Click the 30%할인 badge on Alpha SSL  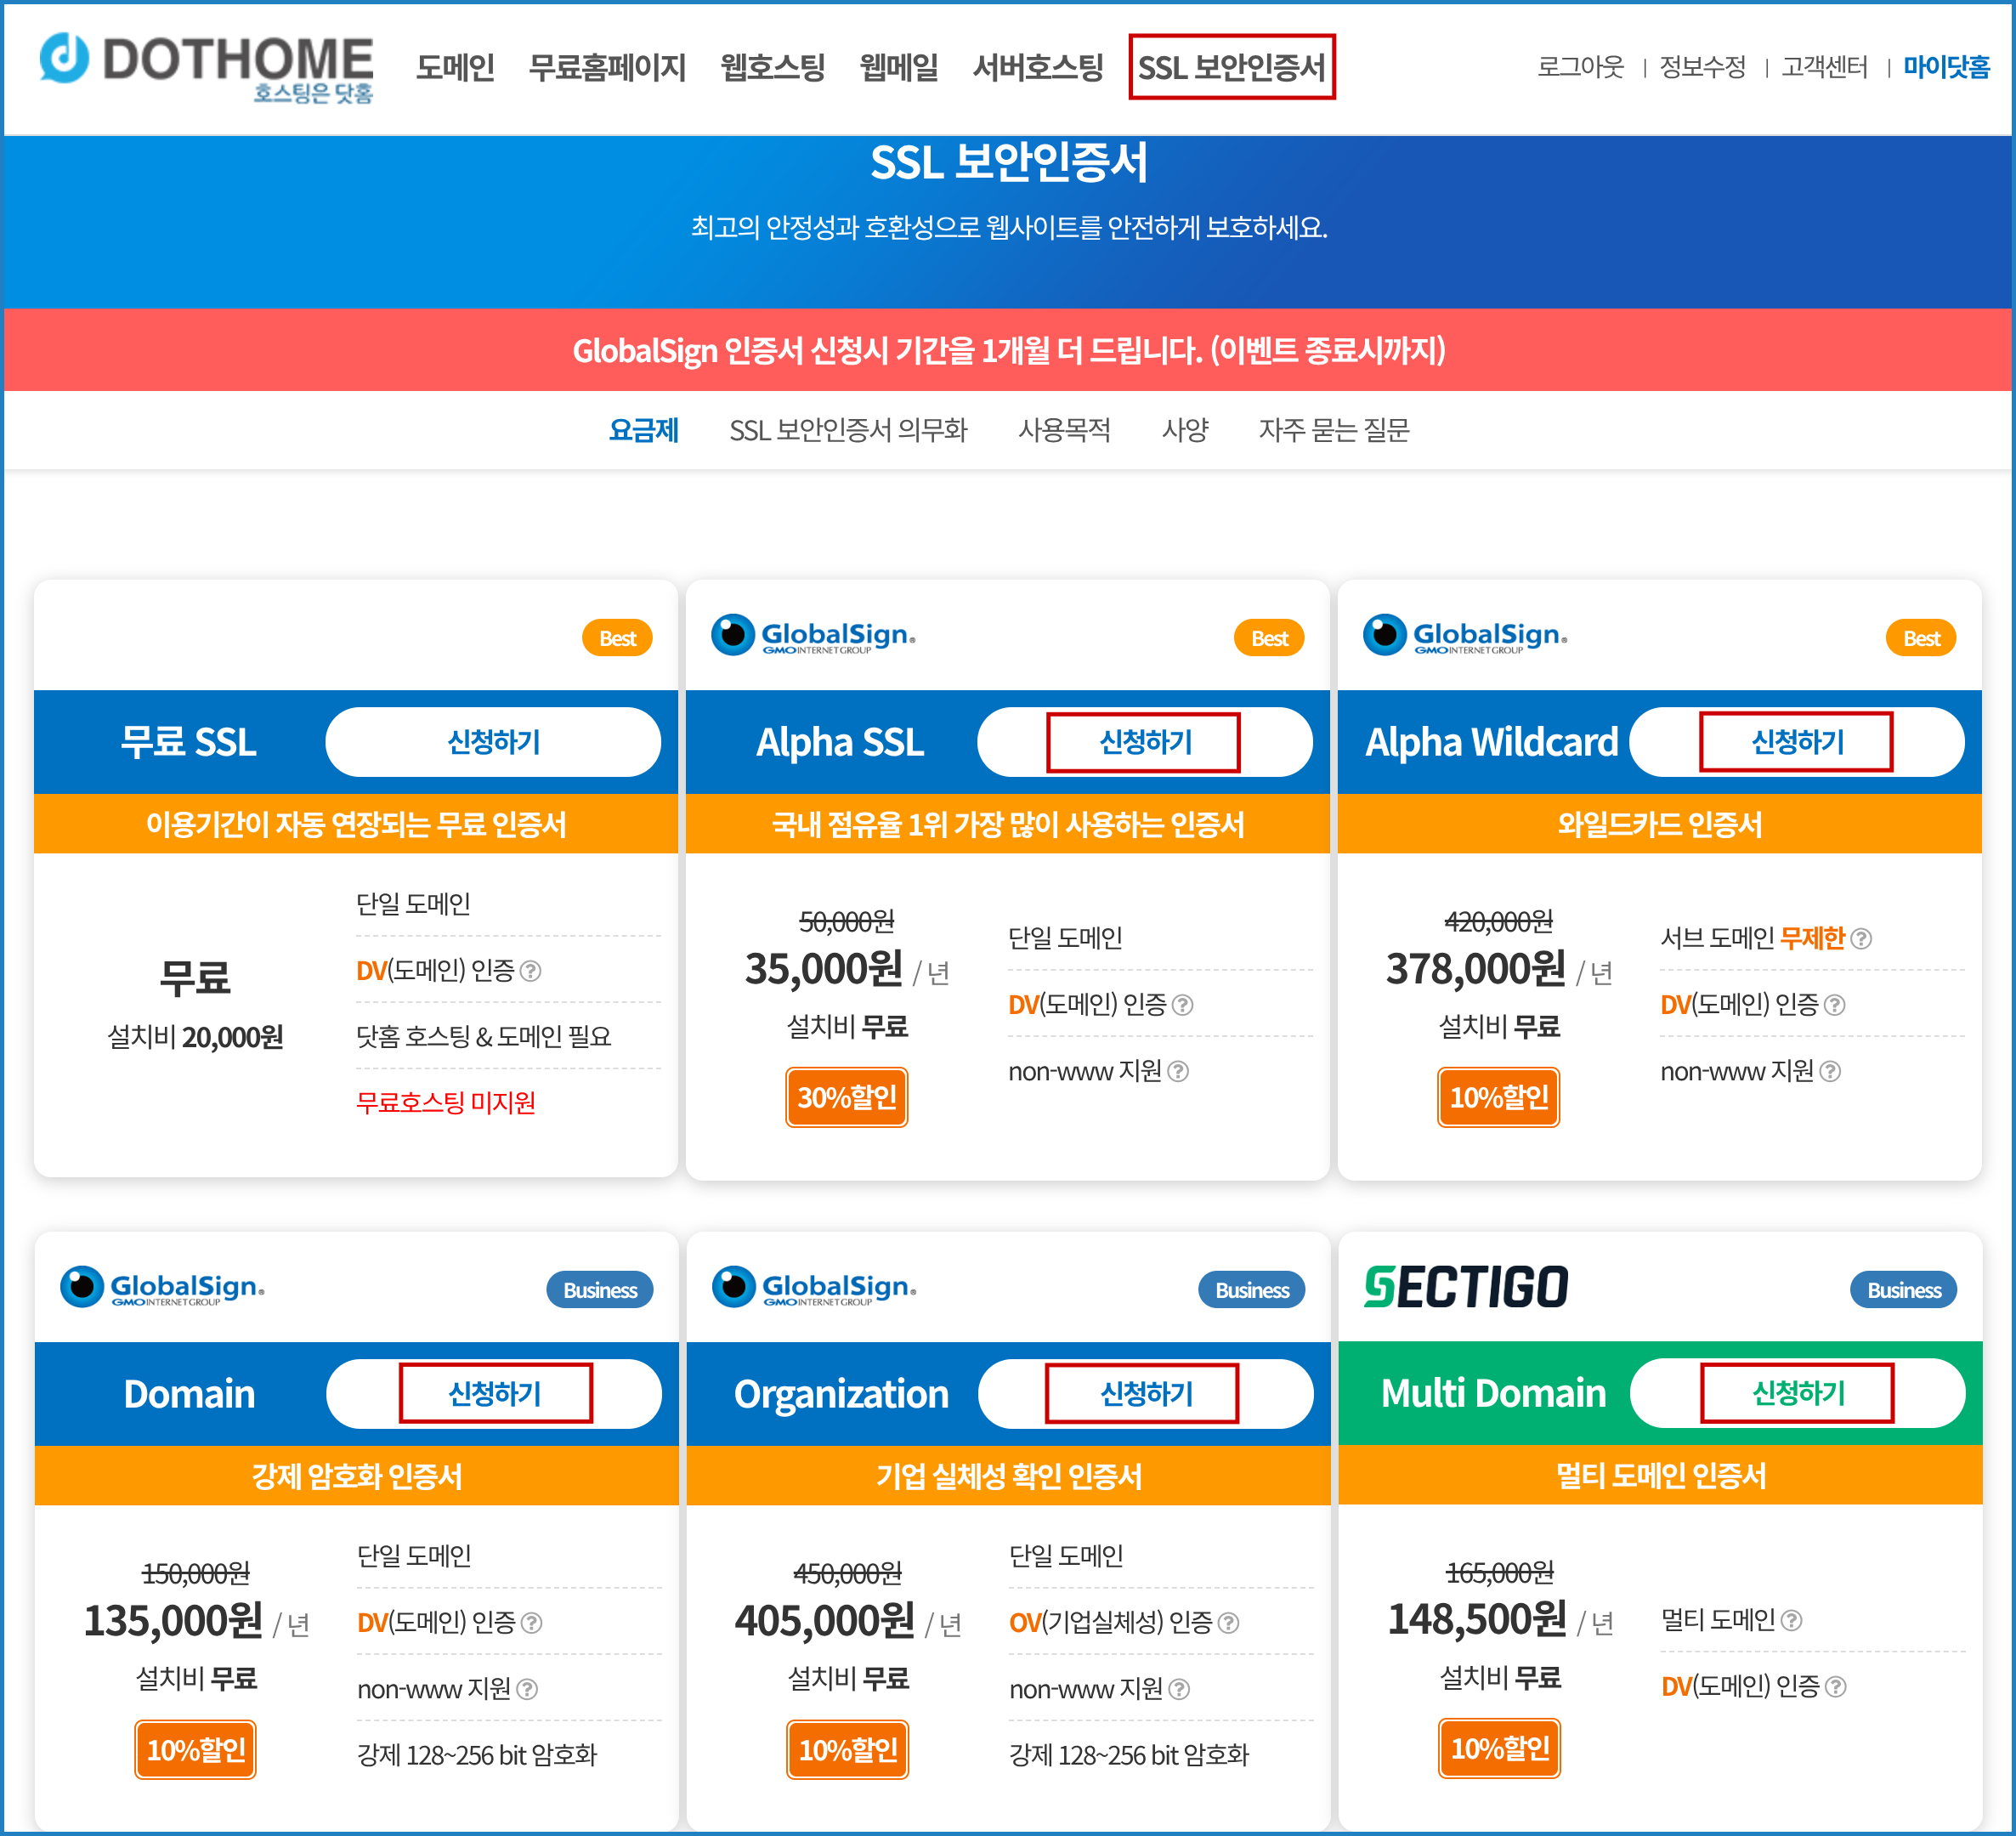[x=846, y=1097]
